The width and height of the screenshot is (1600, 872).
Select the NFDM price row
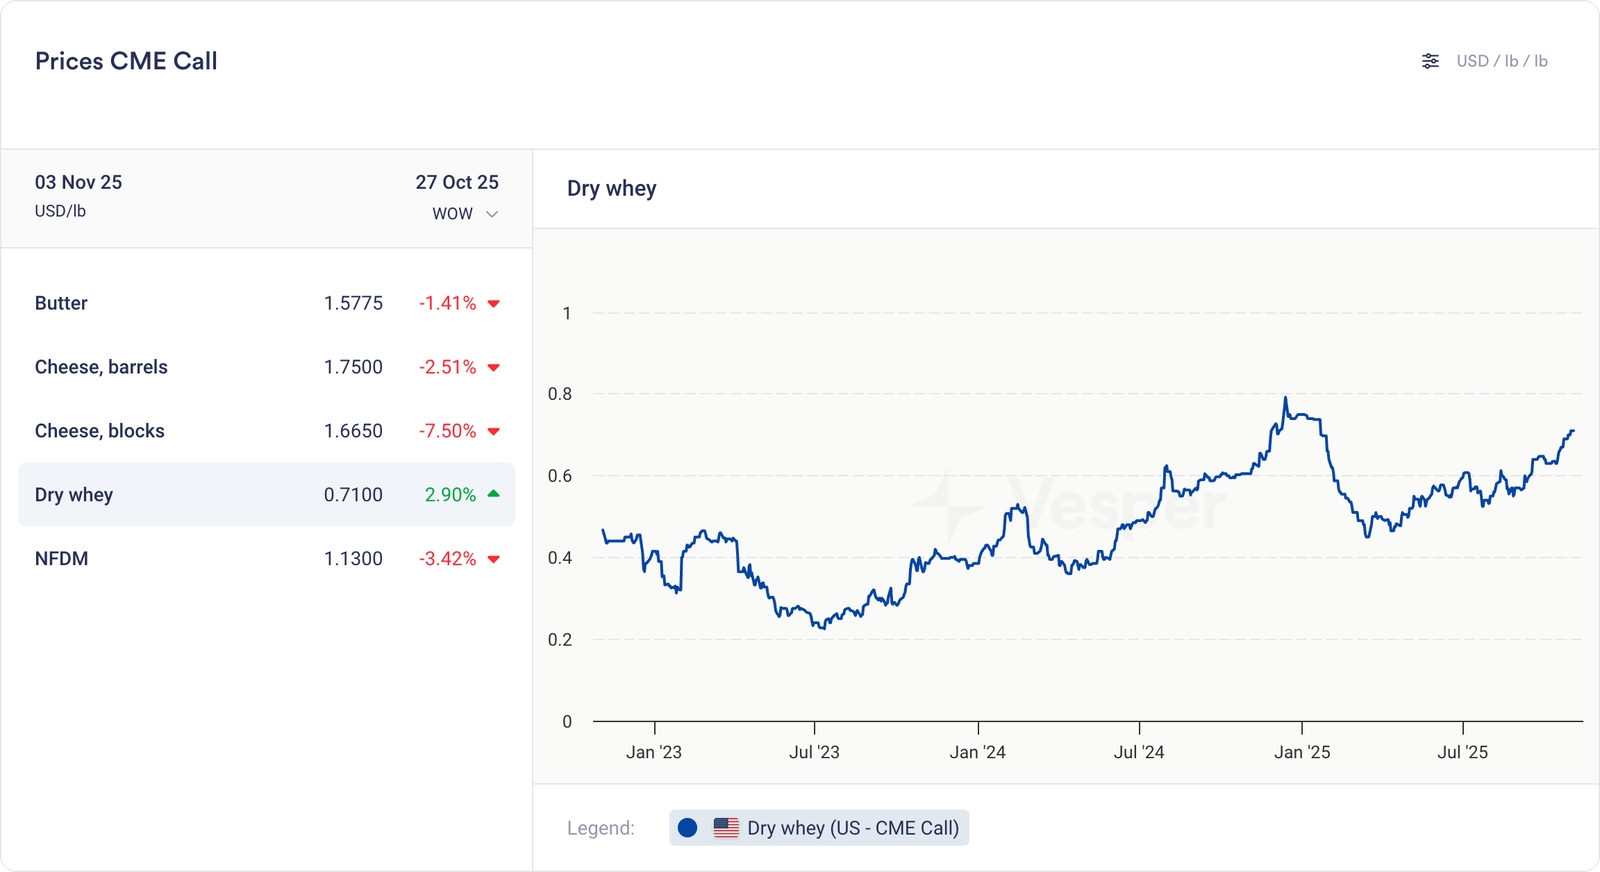(x=266, y=559)
